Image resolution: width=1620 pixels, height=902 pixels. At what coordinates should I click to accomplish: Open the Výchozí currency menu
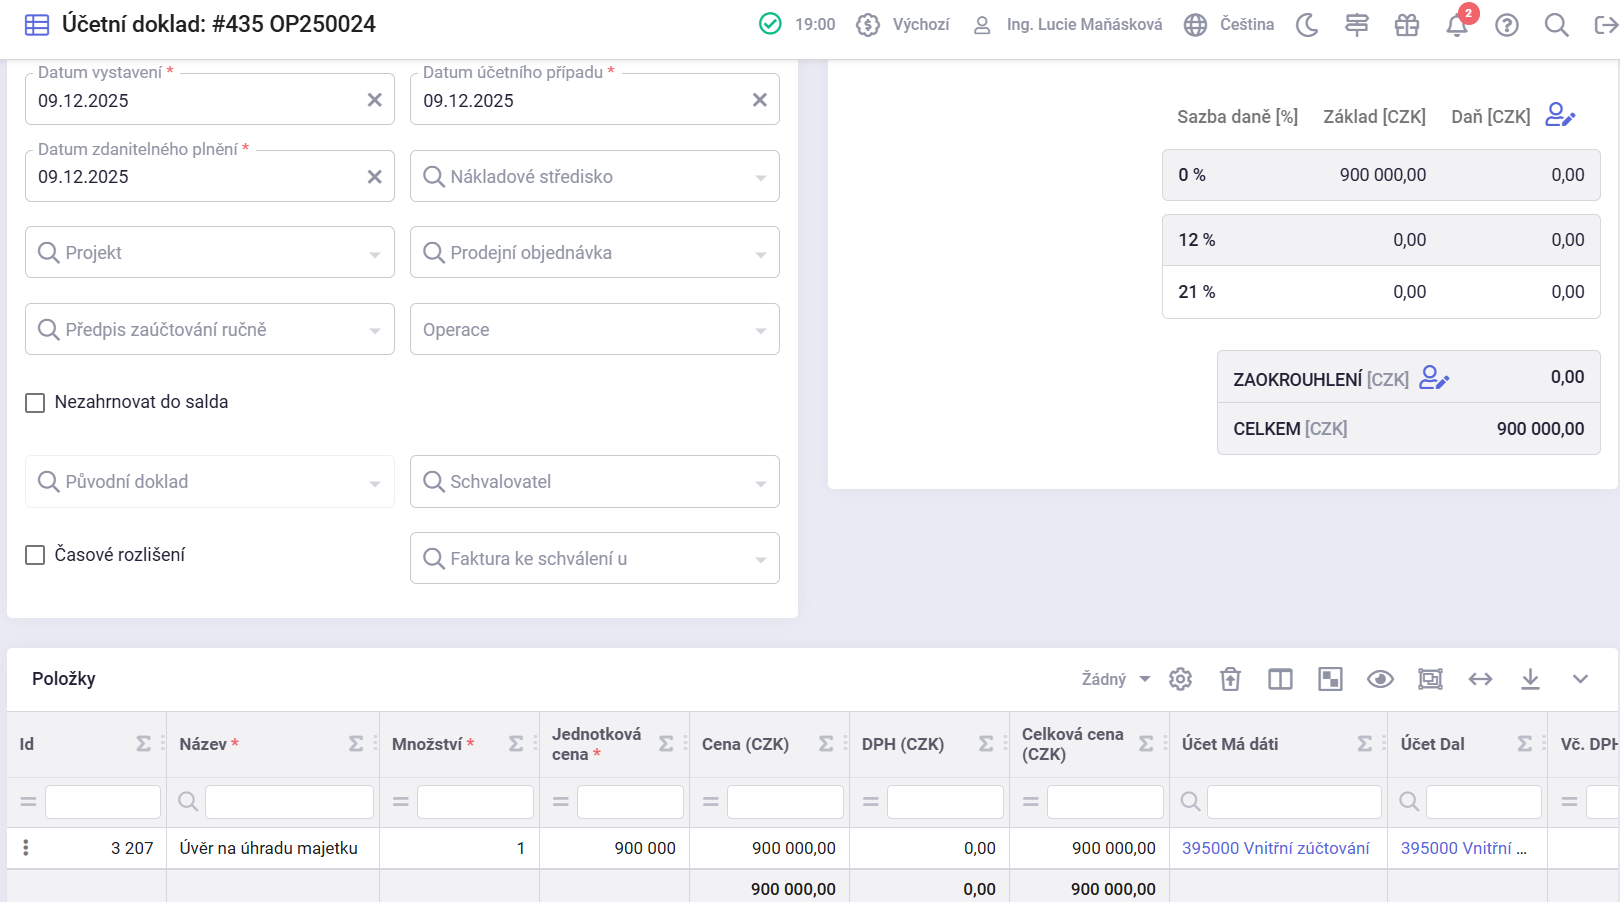[x=903, y=25]
